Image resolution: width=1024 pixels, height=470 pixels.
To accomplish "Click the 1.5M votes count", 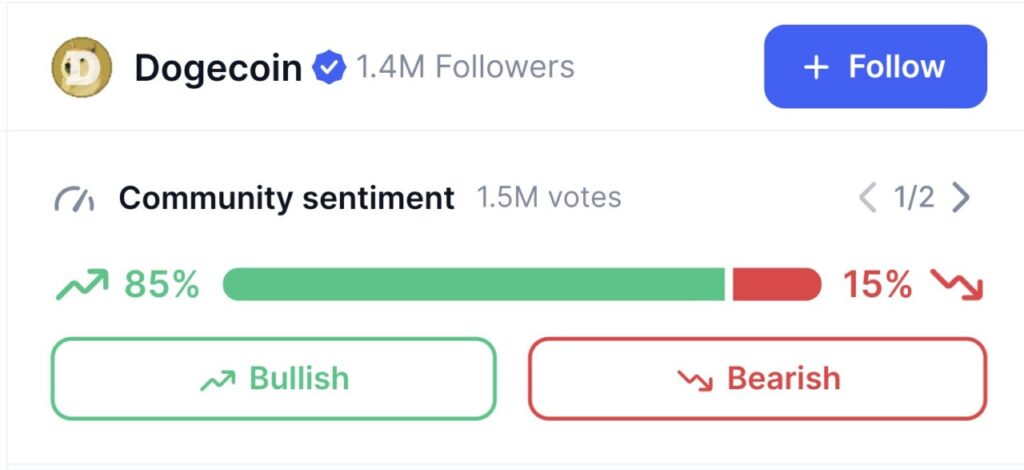I will click(x=548, y=198).
